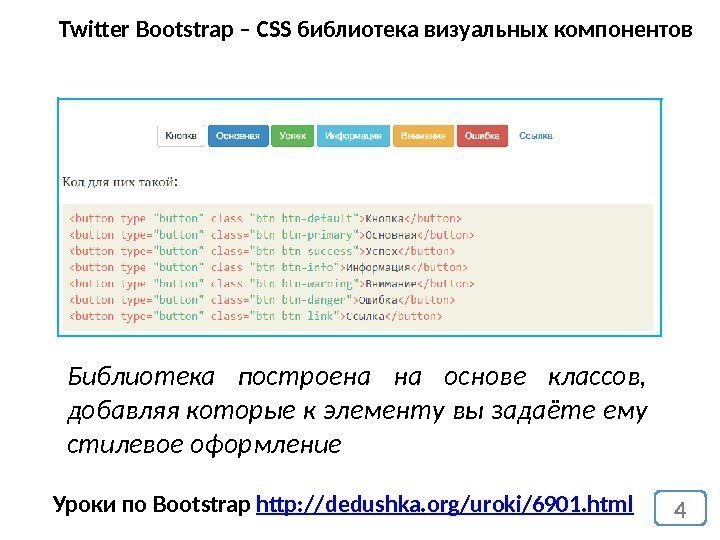
Task: Click the slide number 4 box
Action: (x=680, y=508)
